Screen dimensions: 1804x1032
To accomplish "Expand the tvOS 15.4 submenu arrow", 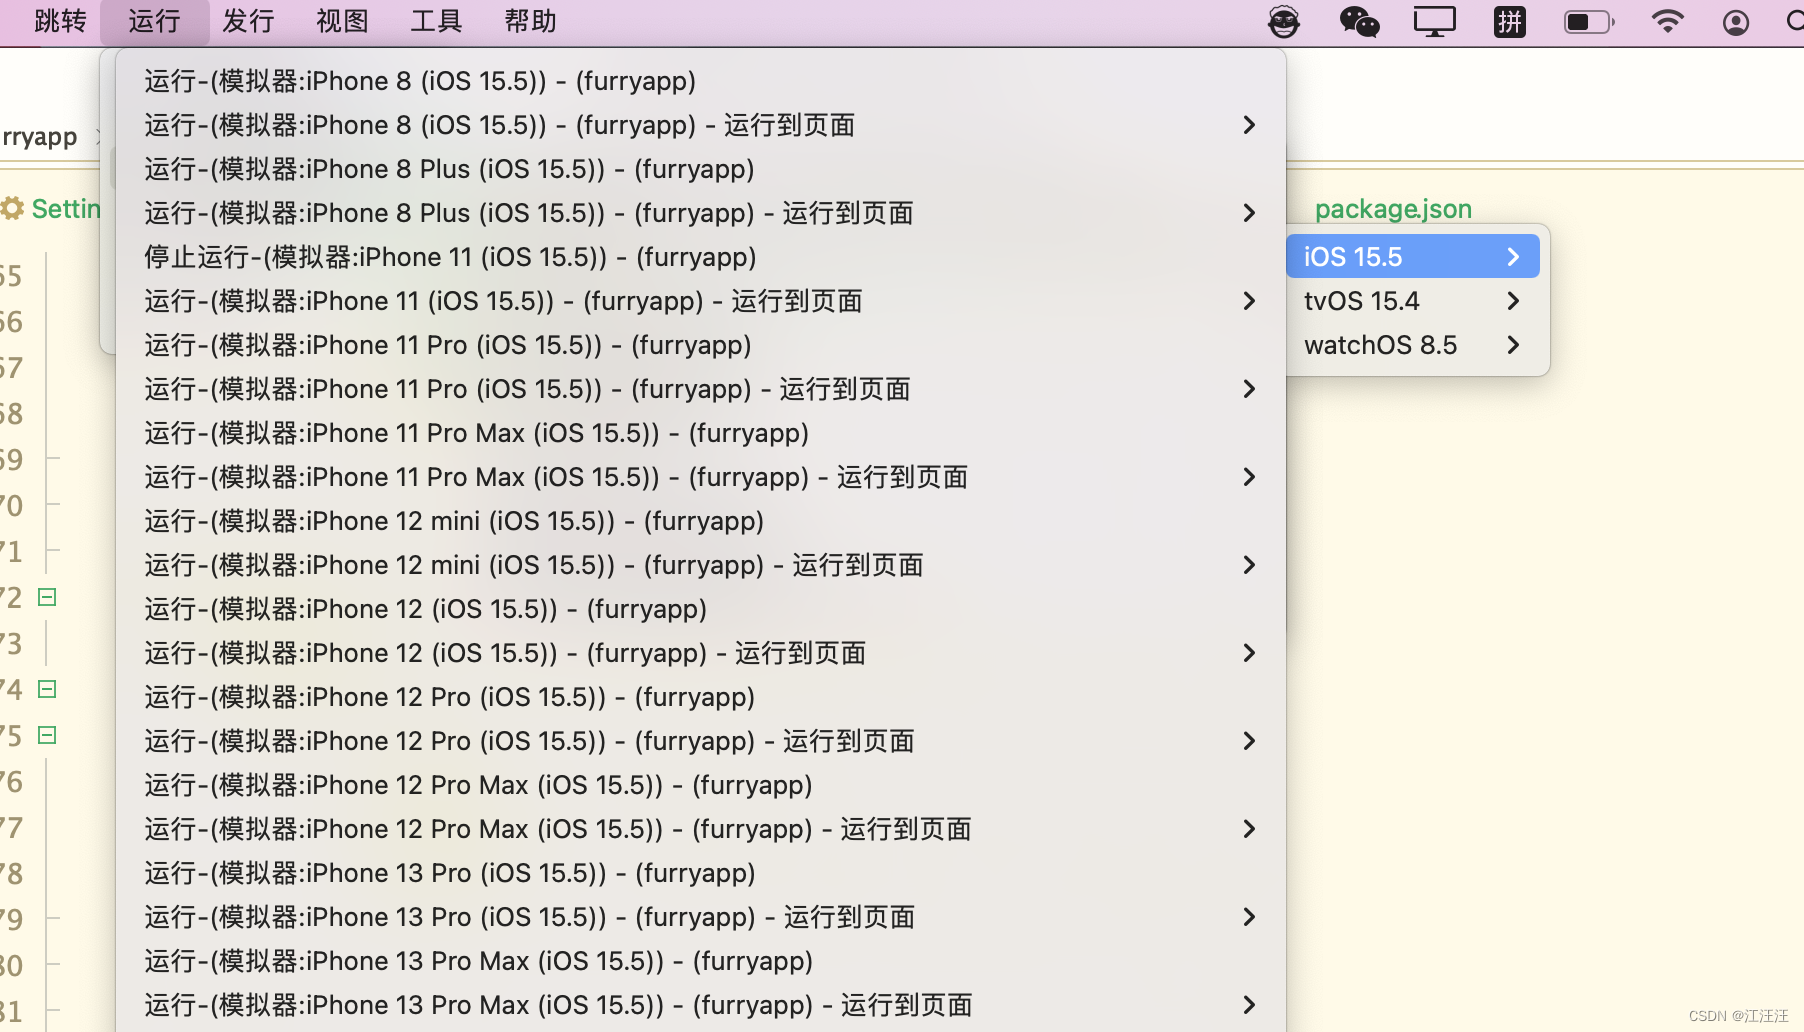I will coord(1513,301).
